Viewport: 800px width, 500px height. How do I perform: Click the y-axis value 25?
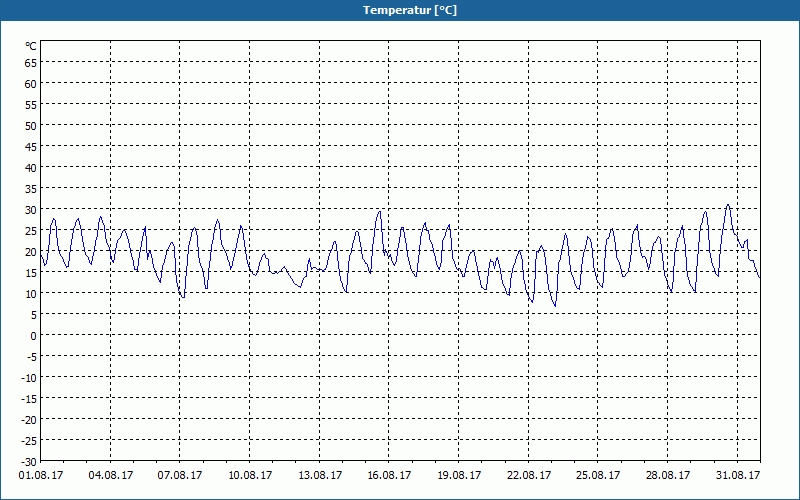[31, 231]
